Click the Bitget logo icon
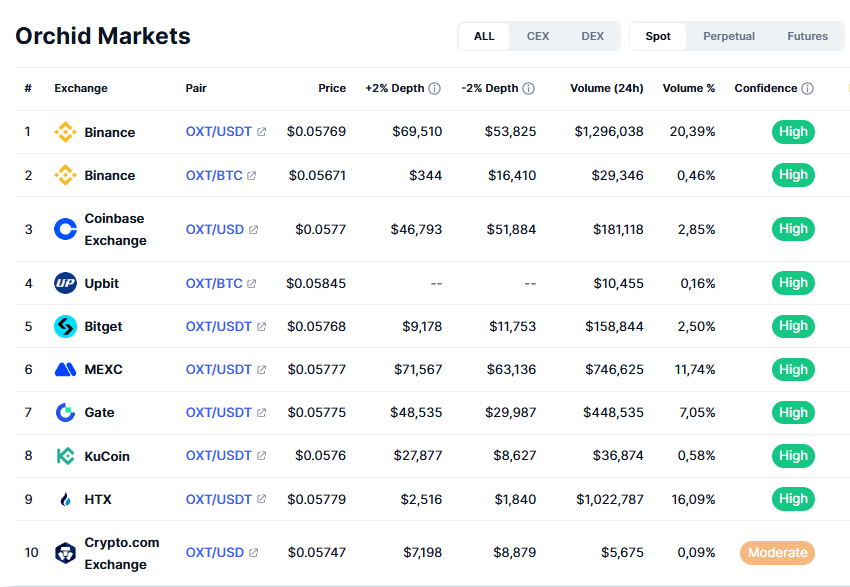Image resolution: width=850 pixels, height=587 pixels. tap(65, 326)
